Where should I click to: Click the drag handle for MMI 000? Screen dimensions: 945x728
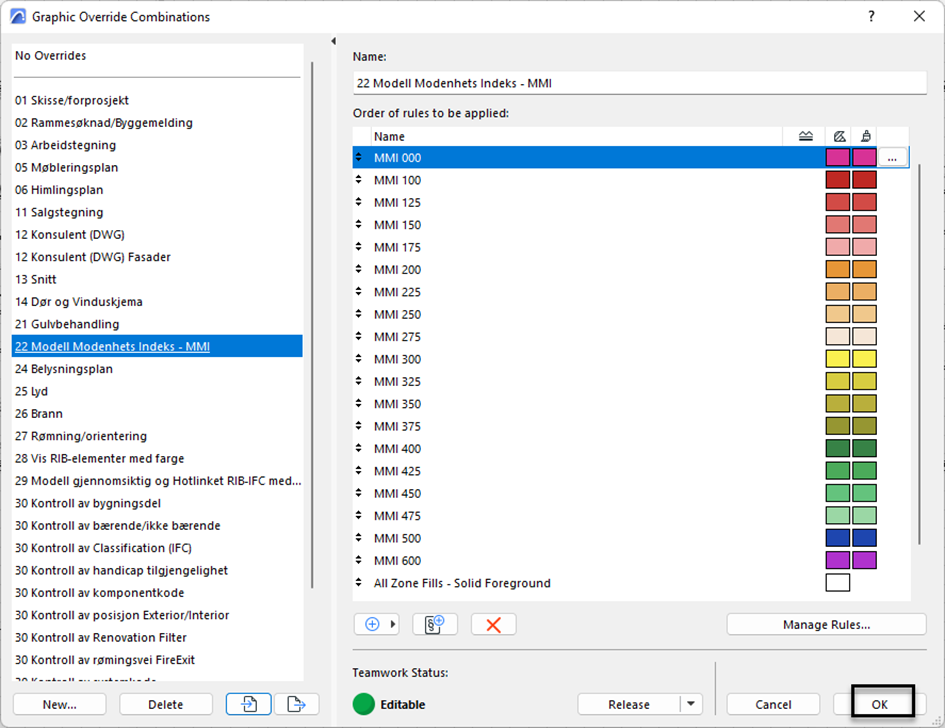[x=359, y=157]
